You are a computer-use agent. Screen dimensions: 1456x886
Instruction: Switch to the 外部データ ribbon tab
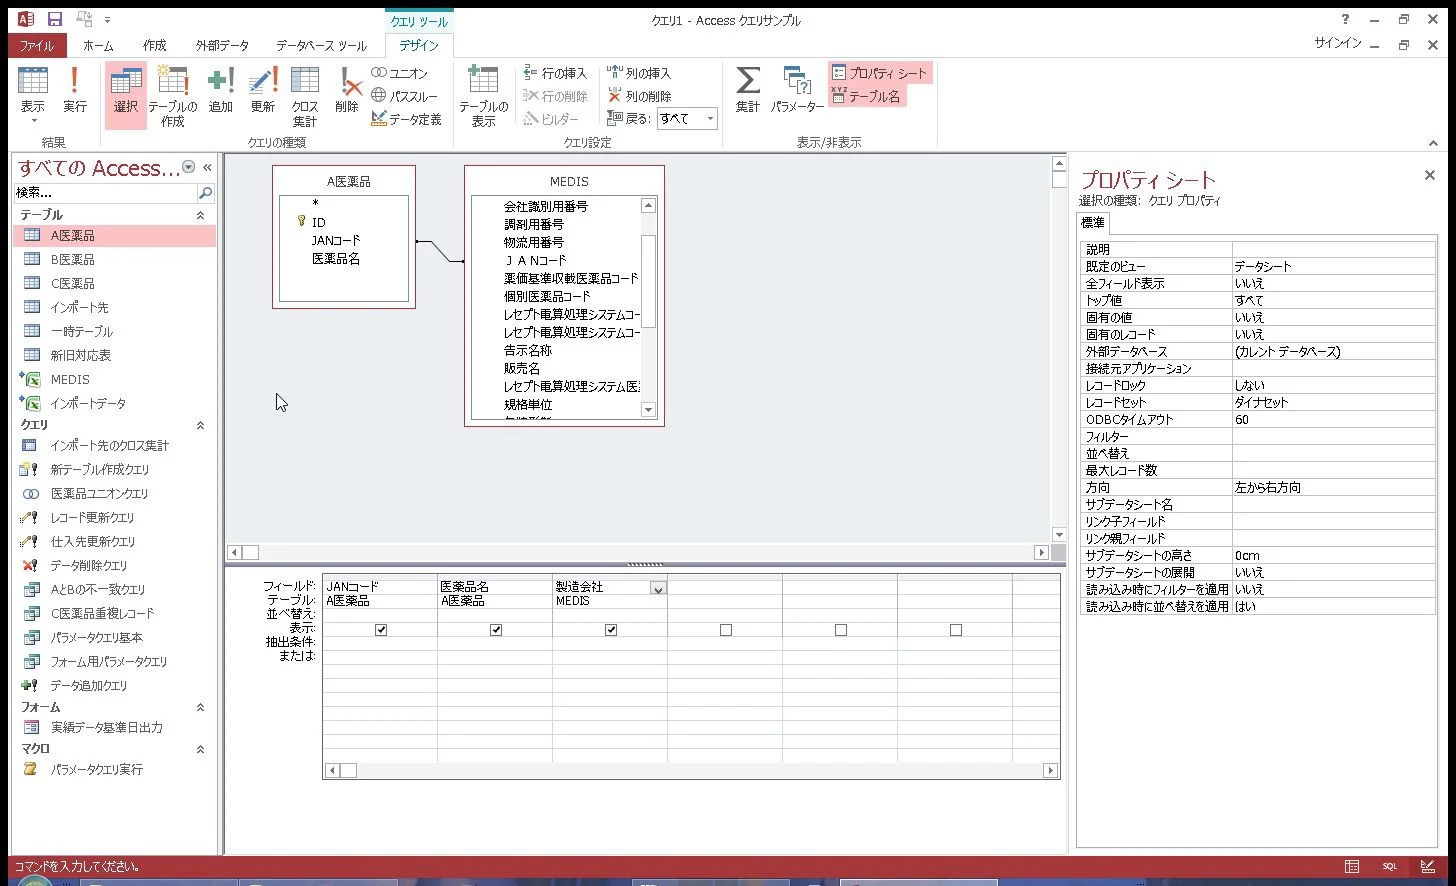[x=222, y=45]
